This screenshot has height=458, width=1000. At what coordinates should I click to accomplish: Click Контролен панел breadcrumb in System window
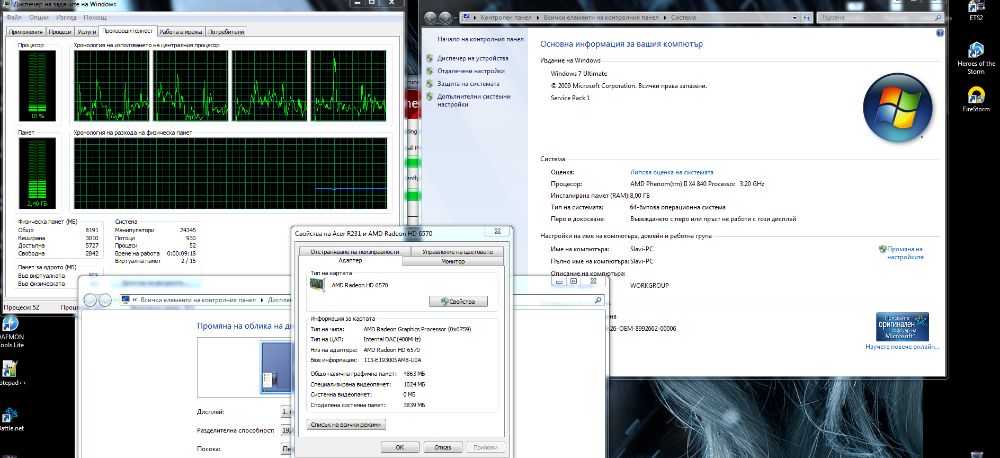click(x=507, y=18)
